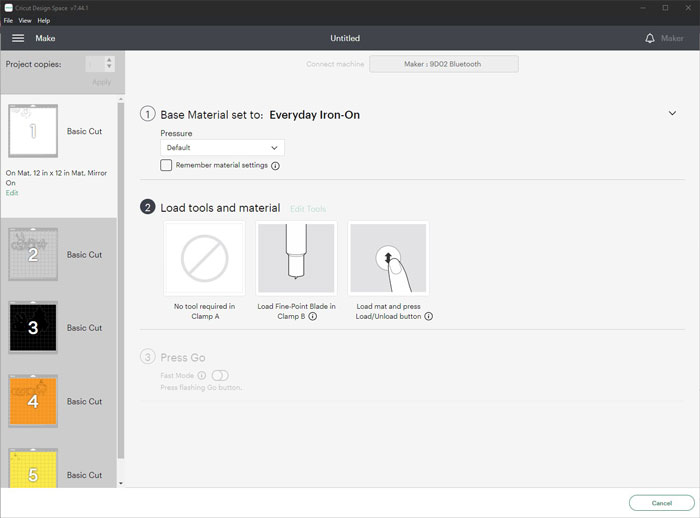Click the Cancel button
Screen dimensions: 700x518
[662, 503]
